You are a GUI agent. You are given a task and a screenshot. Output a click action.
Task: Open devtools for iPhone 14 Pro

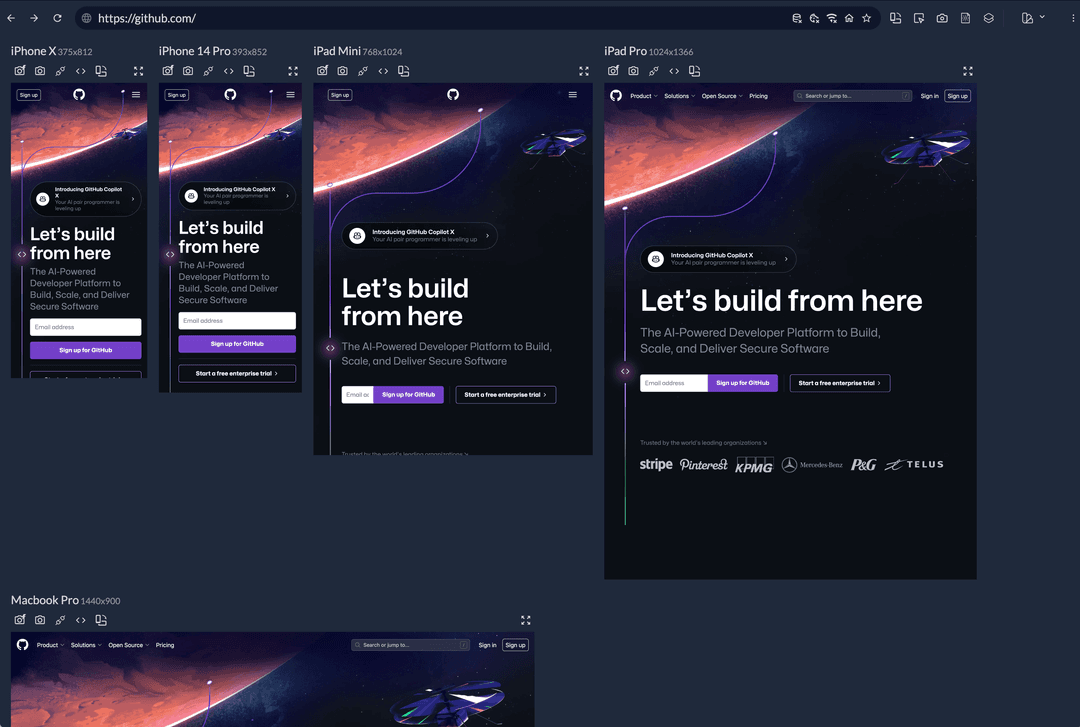(227, 71)
